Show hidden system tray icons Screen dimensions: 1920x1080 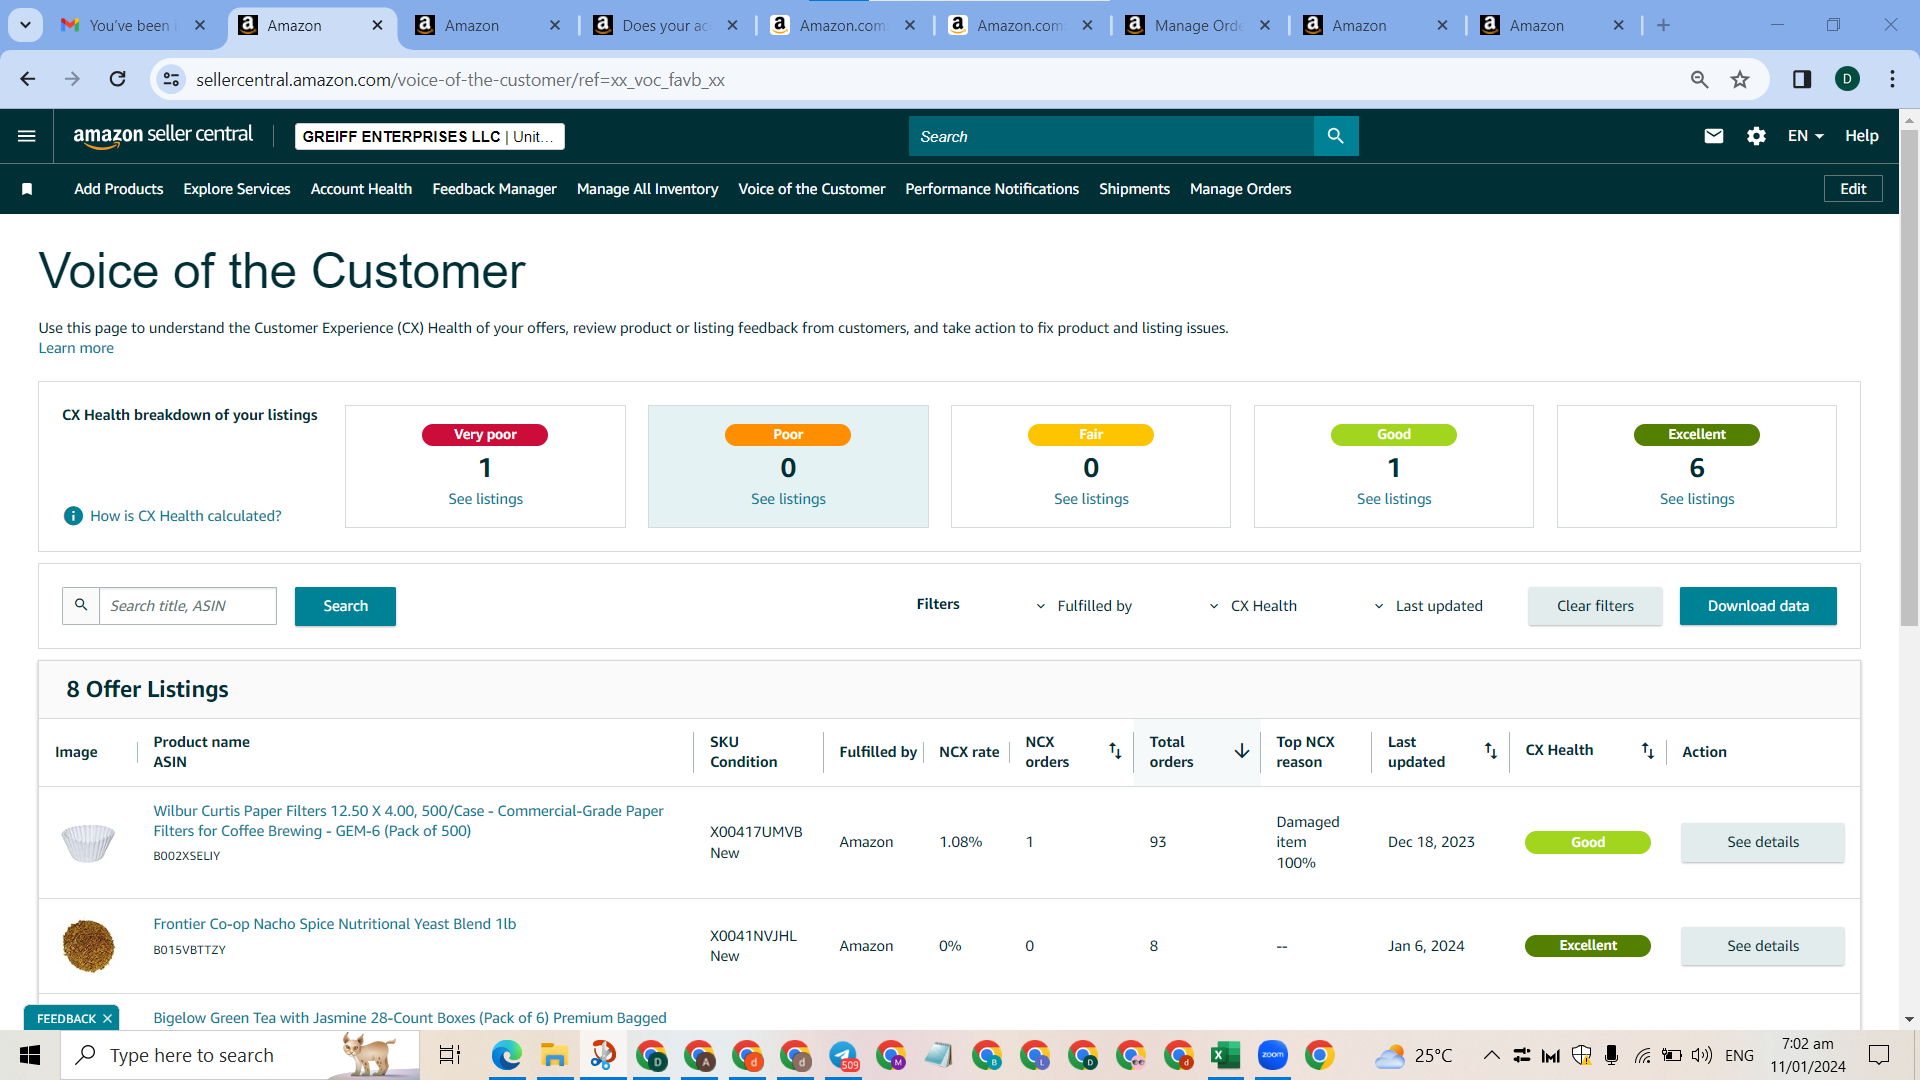coord(1491,1055)
